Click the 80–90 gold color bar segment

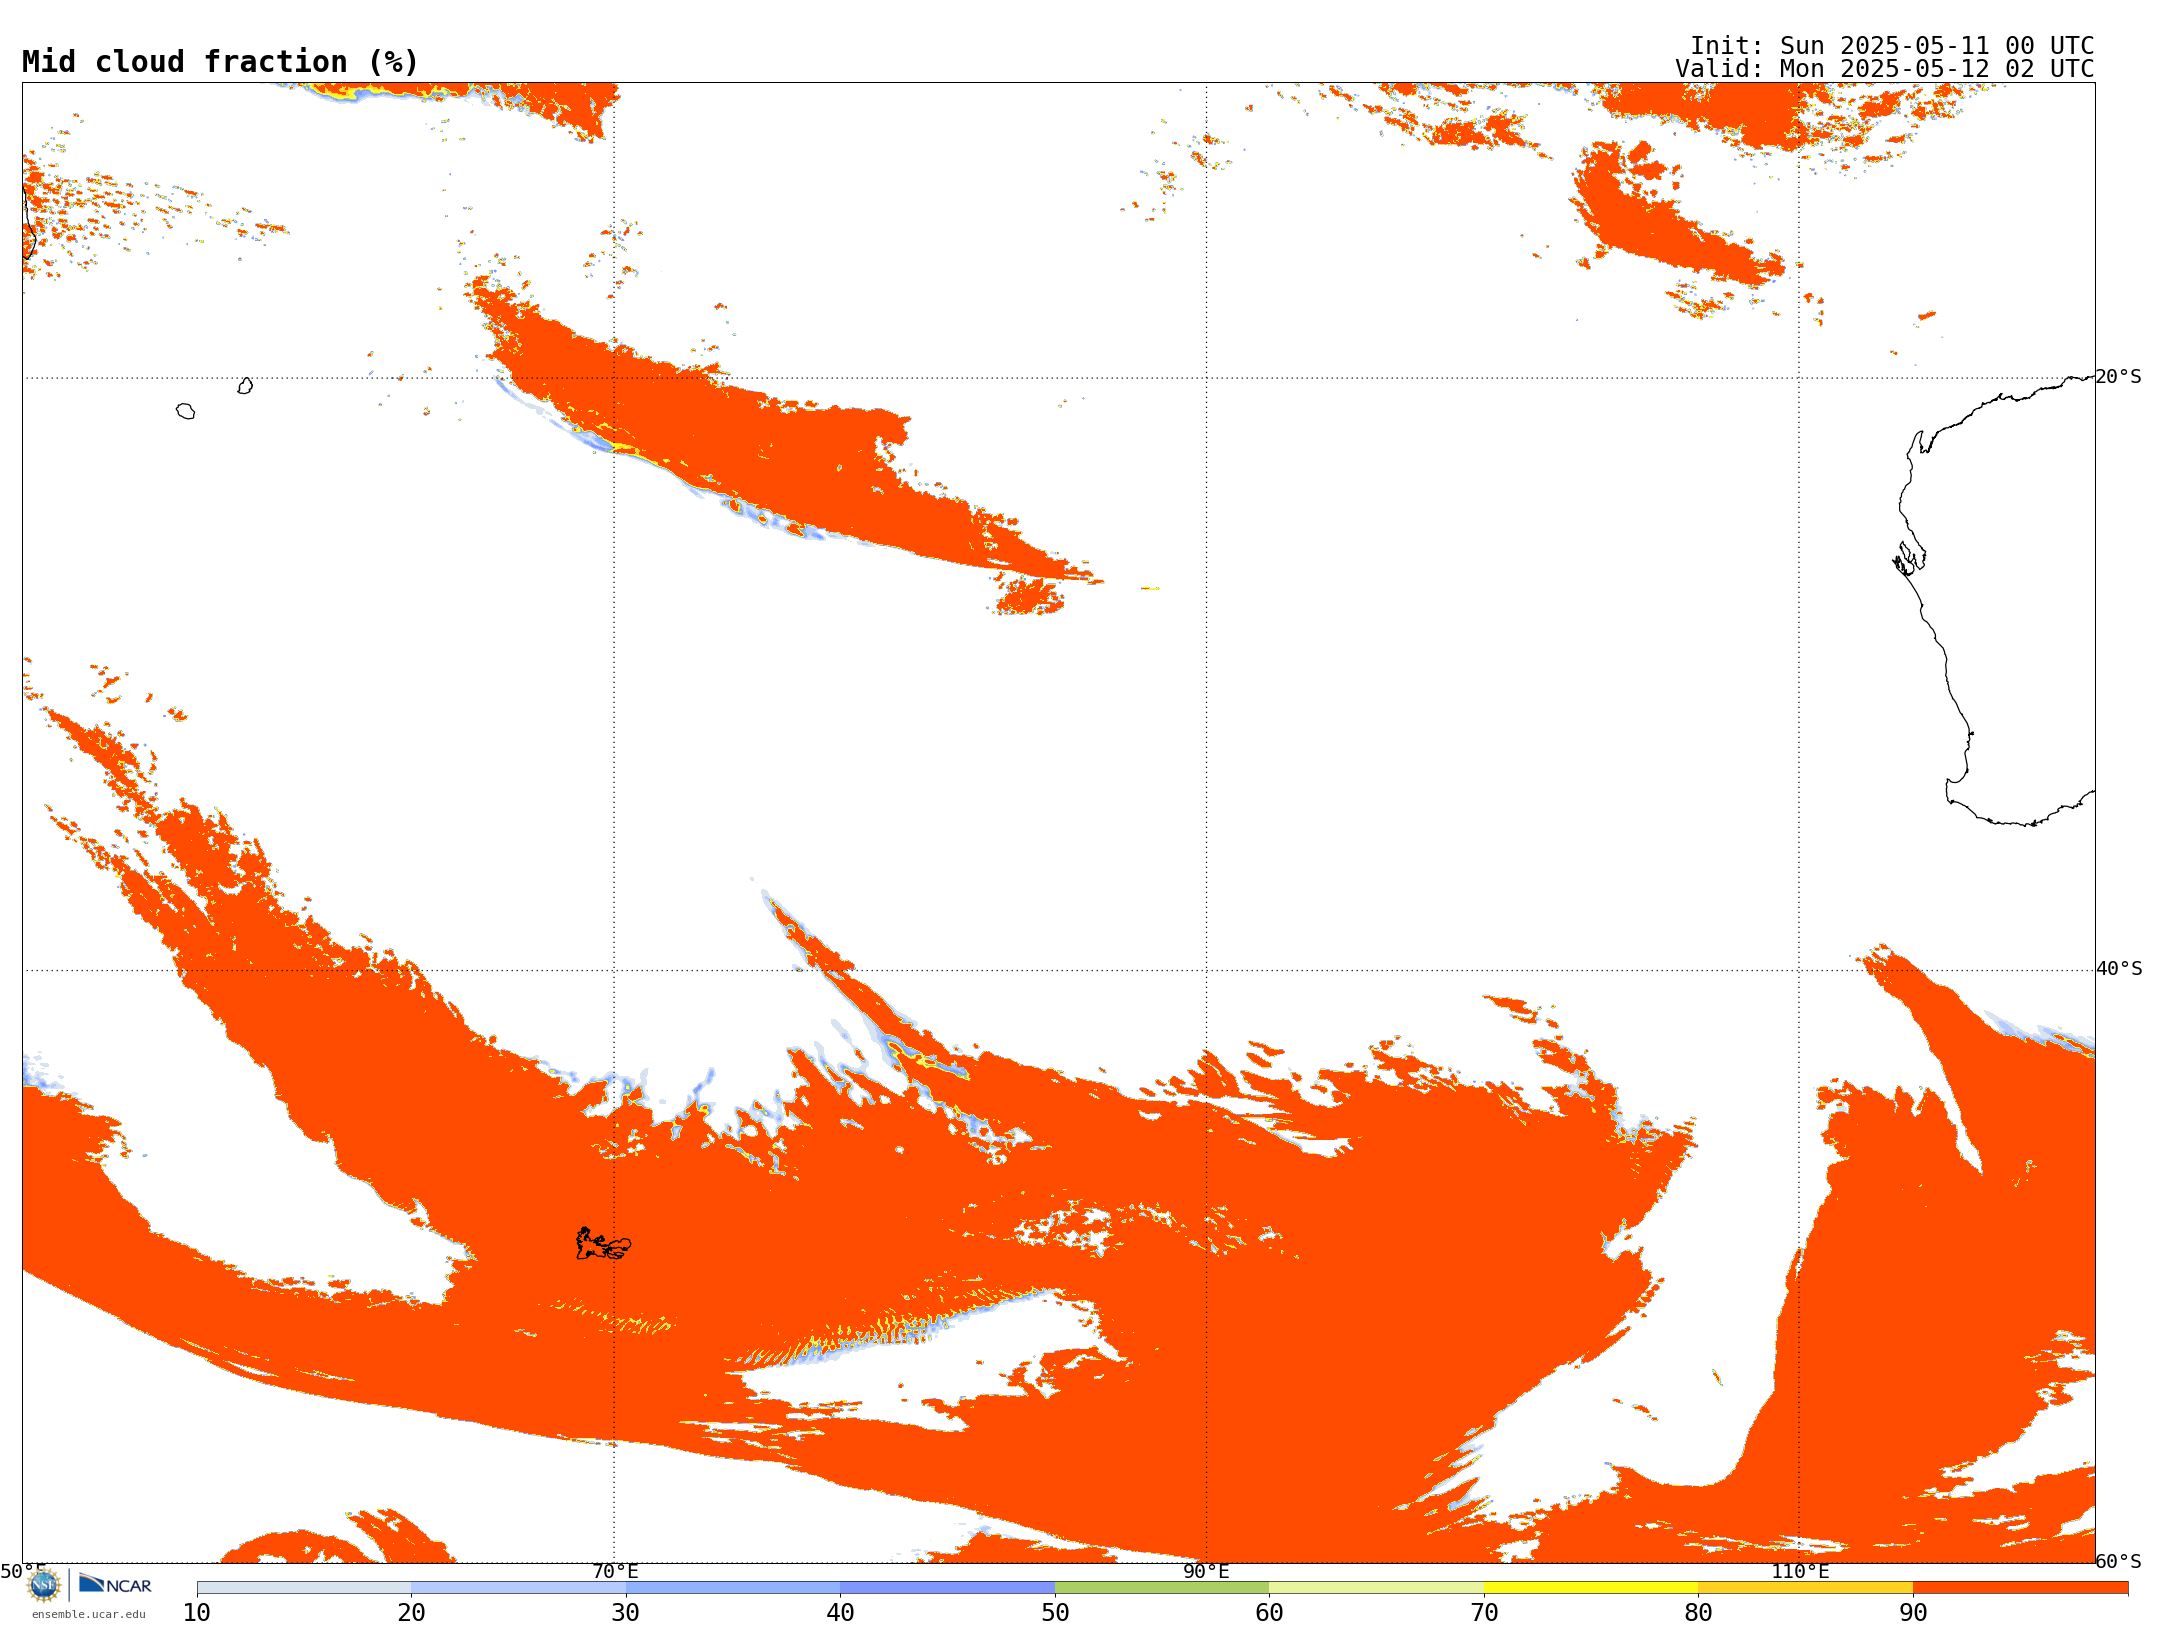click(1805, 1588)
